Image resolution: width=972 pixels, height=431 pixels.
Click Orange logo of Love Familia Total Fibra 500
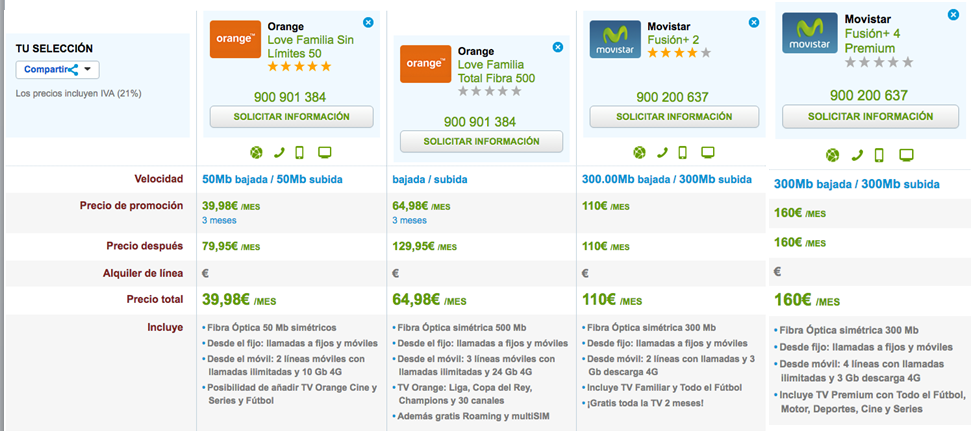tap(425, 64)
